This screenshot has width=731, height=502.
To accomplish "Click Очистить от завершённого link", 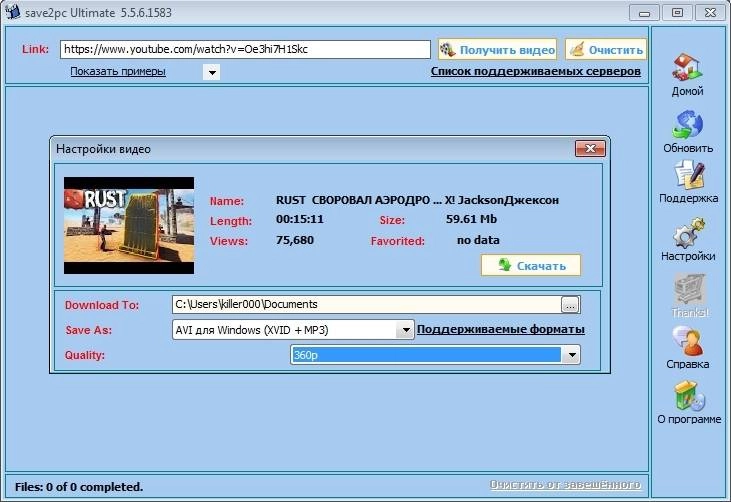I will 565,485.
